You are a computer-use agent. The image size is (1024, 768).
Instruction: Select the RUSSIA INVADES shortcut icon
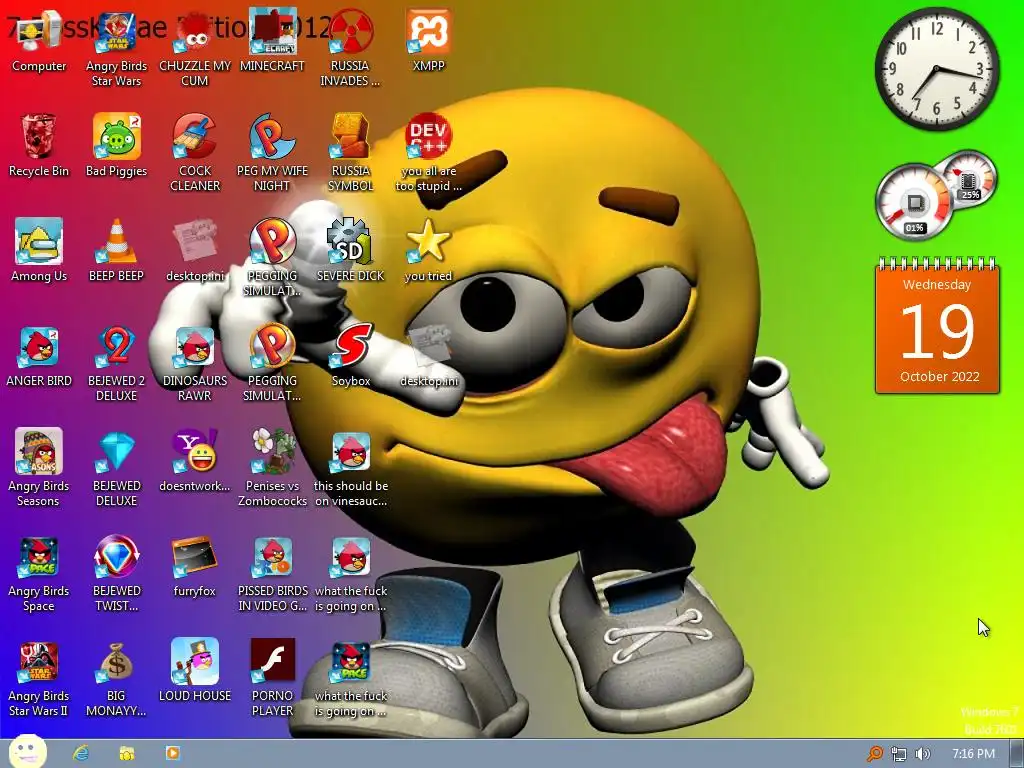[x=350, y=49]
